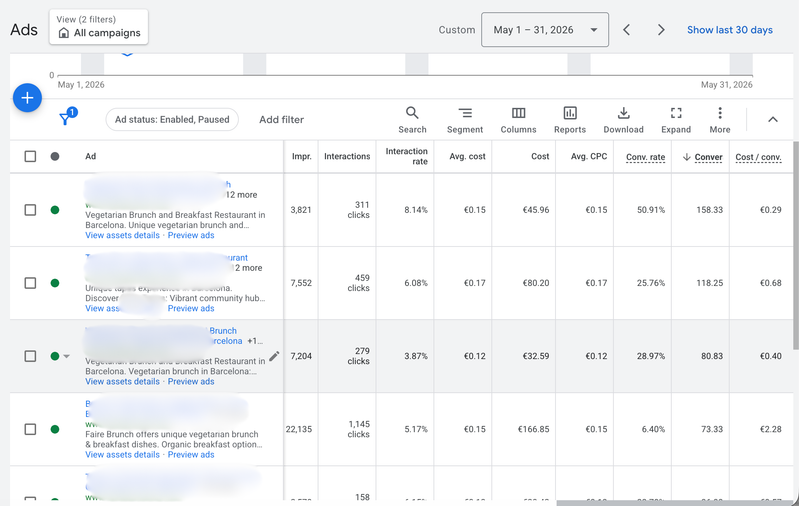Screen dimensions: 799x506
Task: Select the checkbox for the 7,552 impressions ad
Action: click(x=31, y=283)
